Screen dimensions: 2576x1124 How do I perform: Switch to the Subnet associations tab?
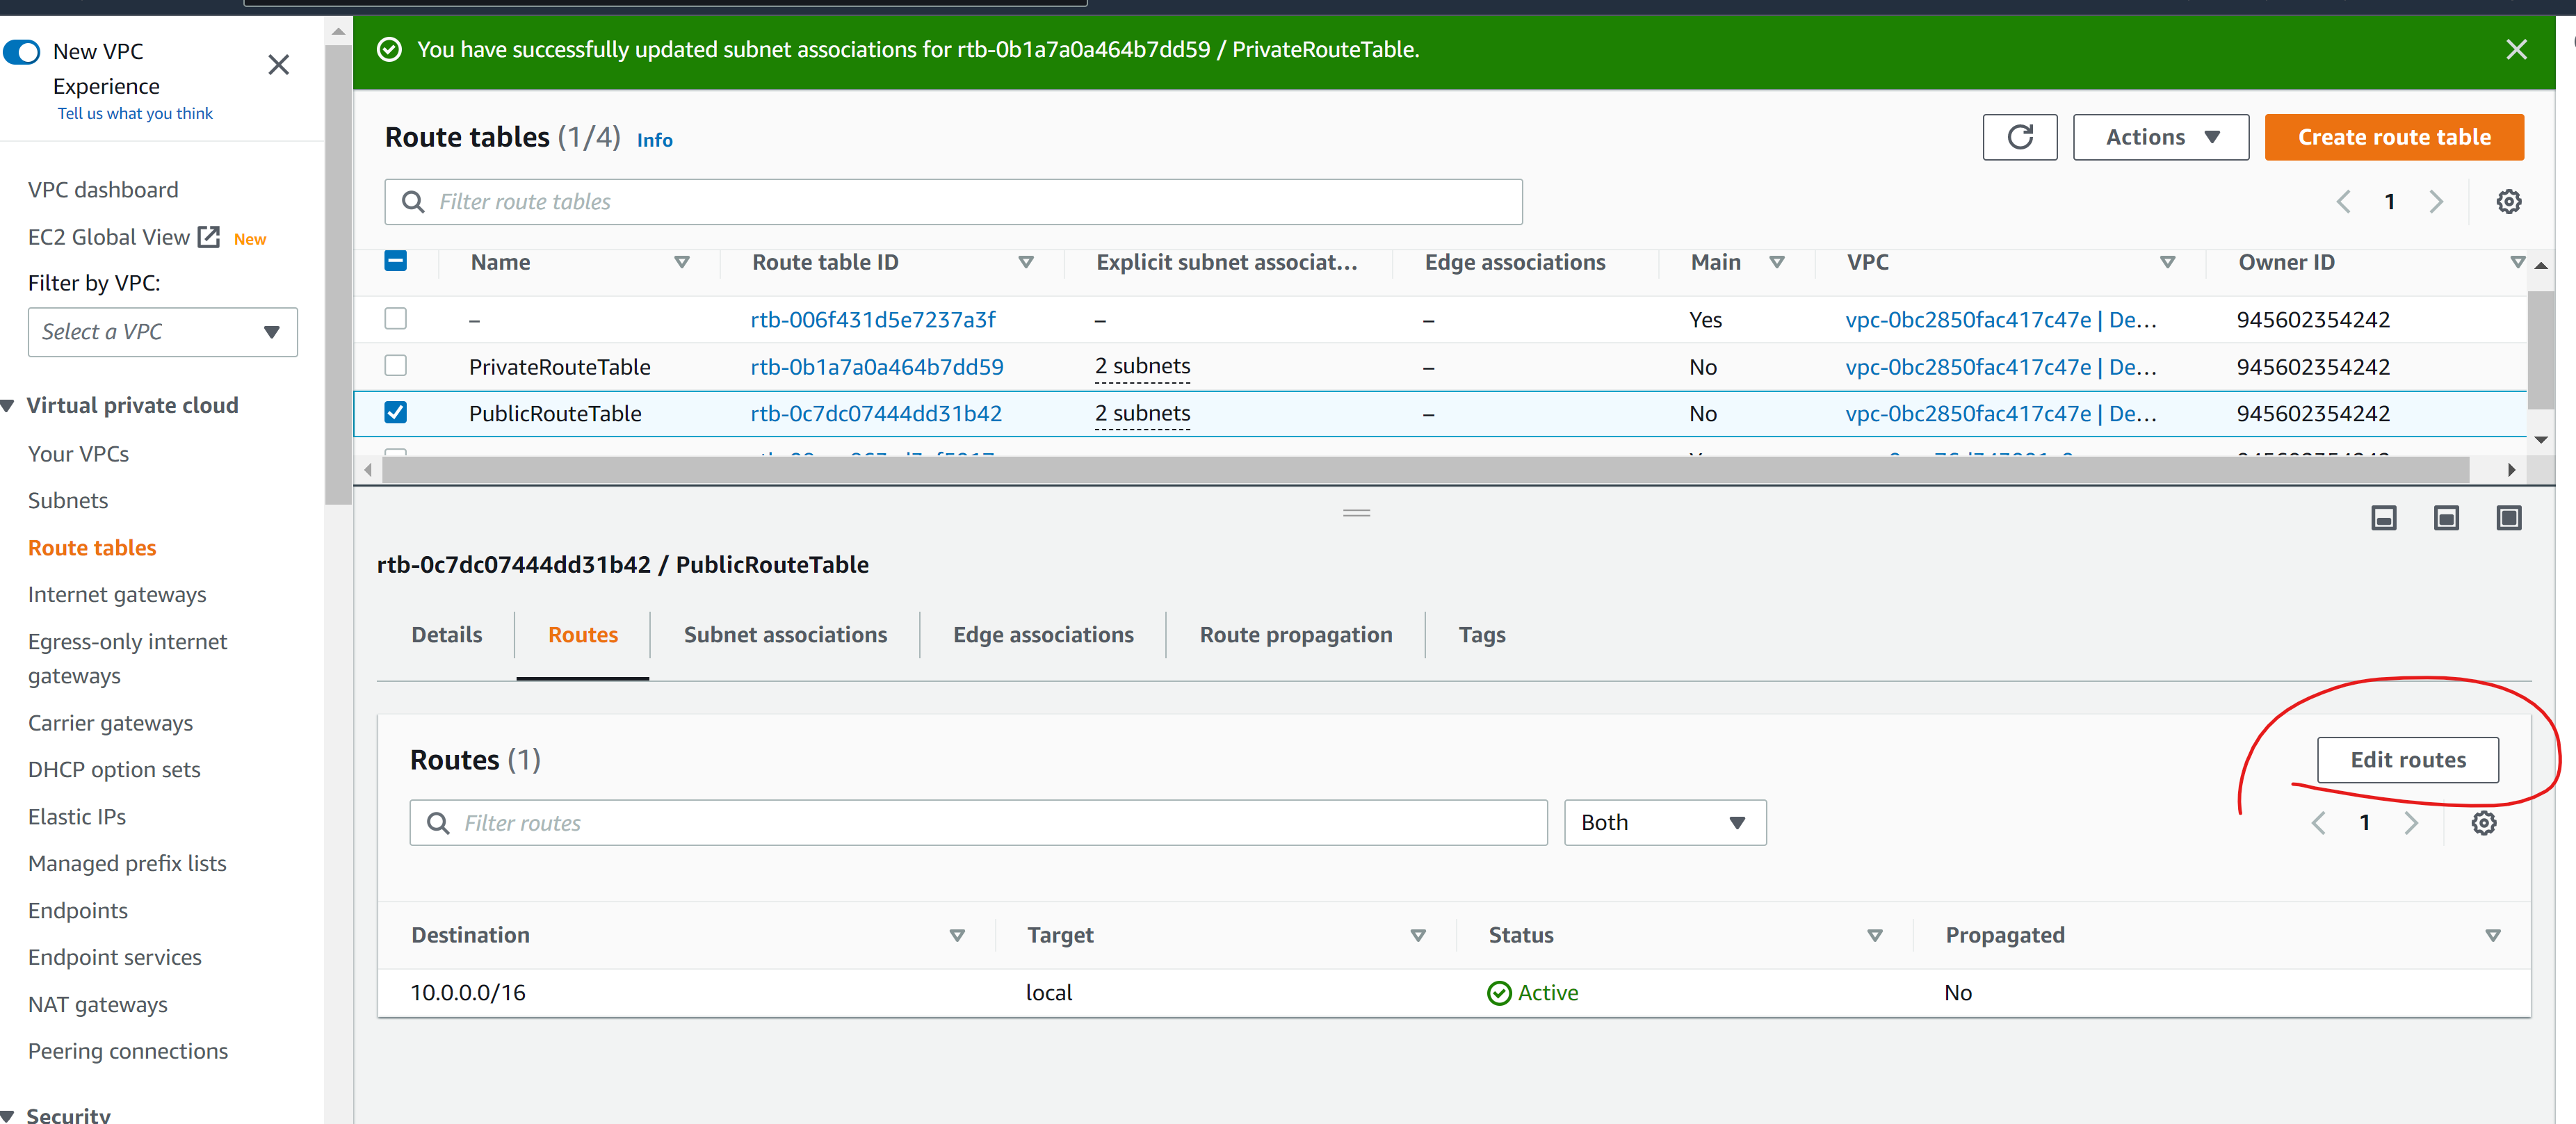[x=784, y=635]
